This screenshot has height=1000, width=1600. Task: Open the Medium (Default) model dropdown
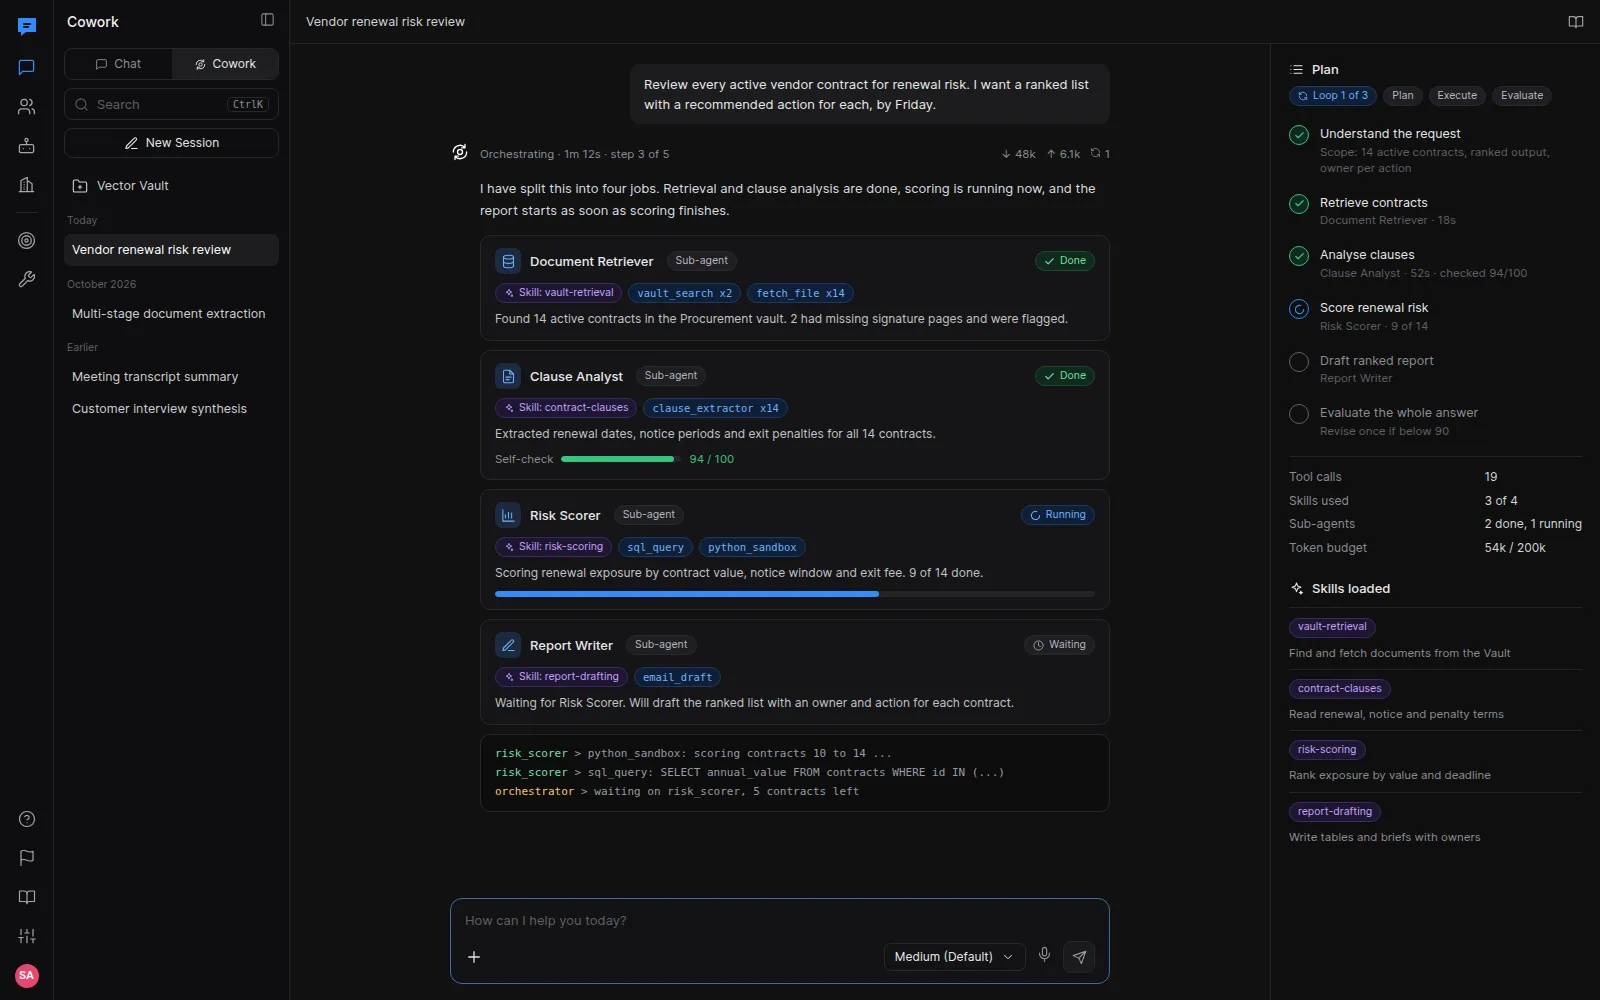(x=954, y=957)
